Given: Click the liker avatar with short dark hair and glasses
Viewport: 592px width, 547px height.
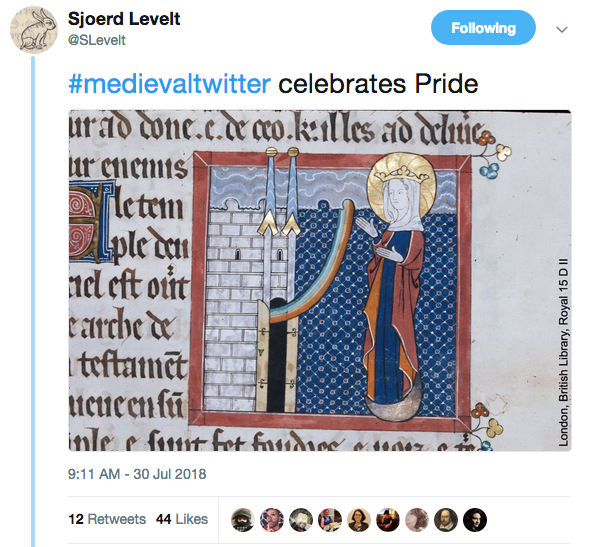Looking at the screenshot, I should pos(359,520).
